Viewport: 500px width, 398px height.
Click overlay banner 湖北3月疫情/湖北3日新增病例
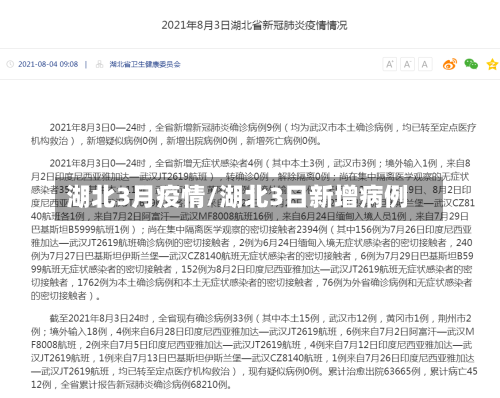pos(248,198)
